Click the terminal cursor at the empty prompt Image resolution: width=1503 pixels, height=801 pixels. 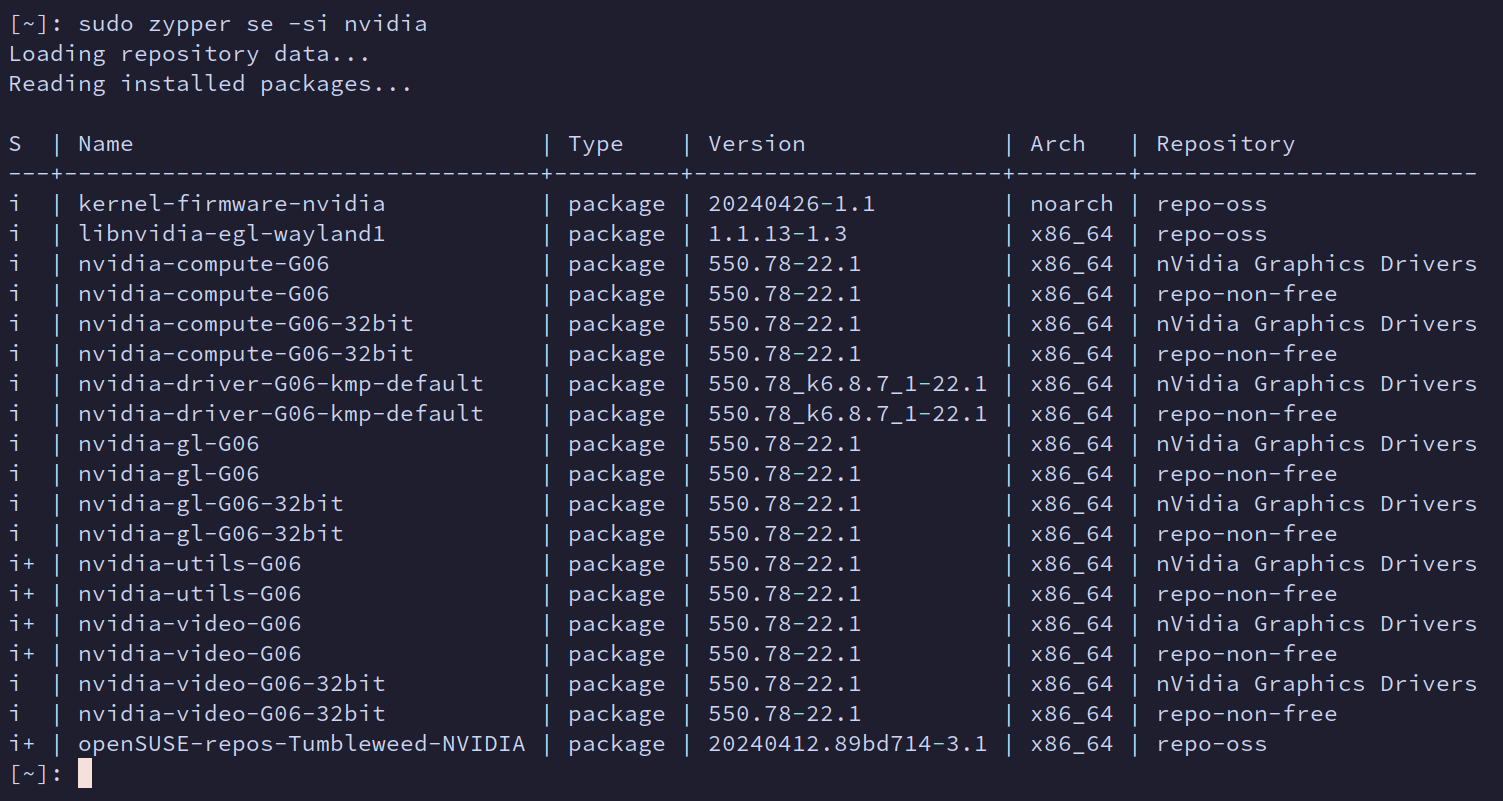[84, 773]
